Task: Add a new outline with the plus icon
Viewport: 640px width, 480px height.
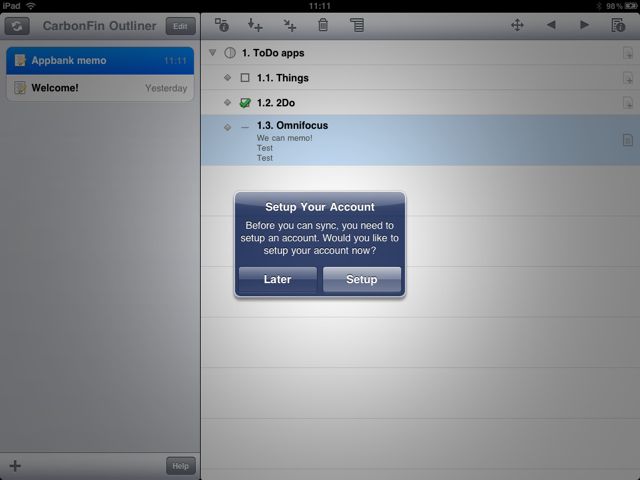Action: [x=15, y=466]
